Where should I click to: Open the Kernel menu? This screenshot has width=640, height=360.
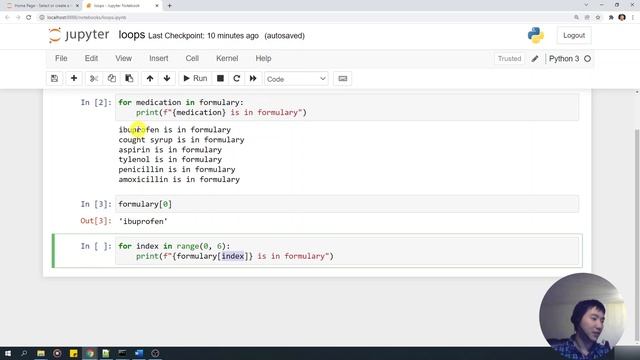click(227, 58)
